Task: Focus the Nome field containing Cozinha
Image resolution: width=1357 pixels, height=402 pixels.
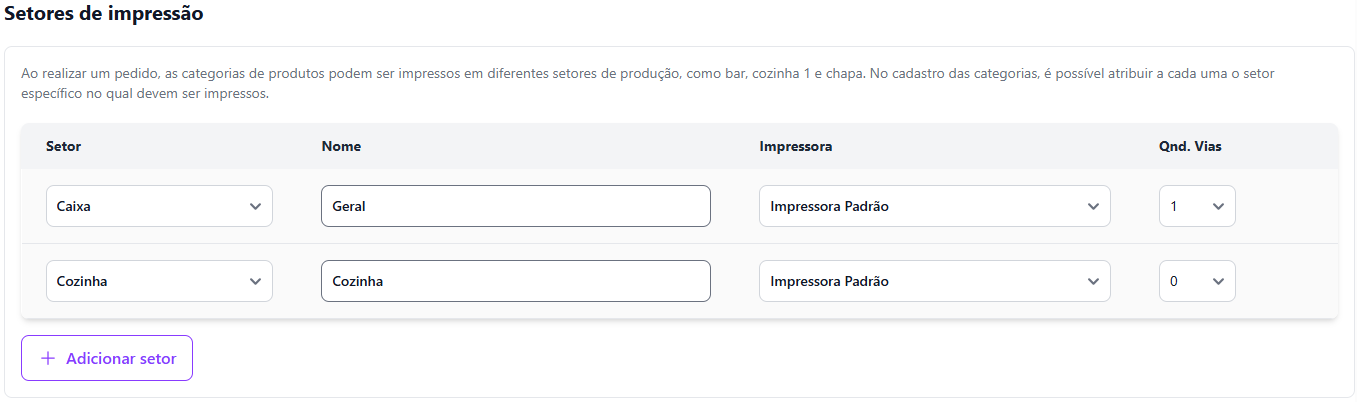Action: coord(515,282)
